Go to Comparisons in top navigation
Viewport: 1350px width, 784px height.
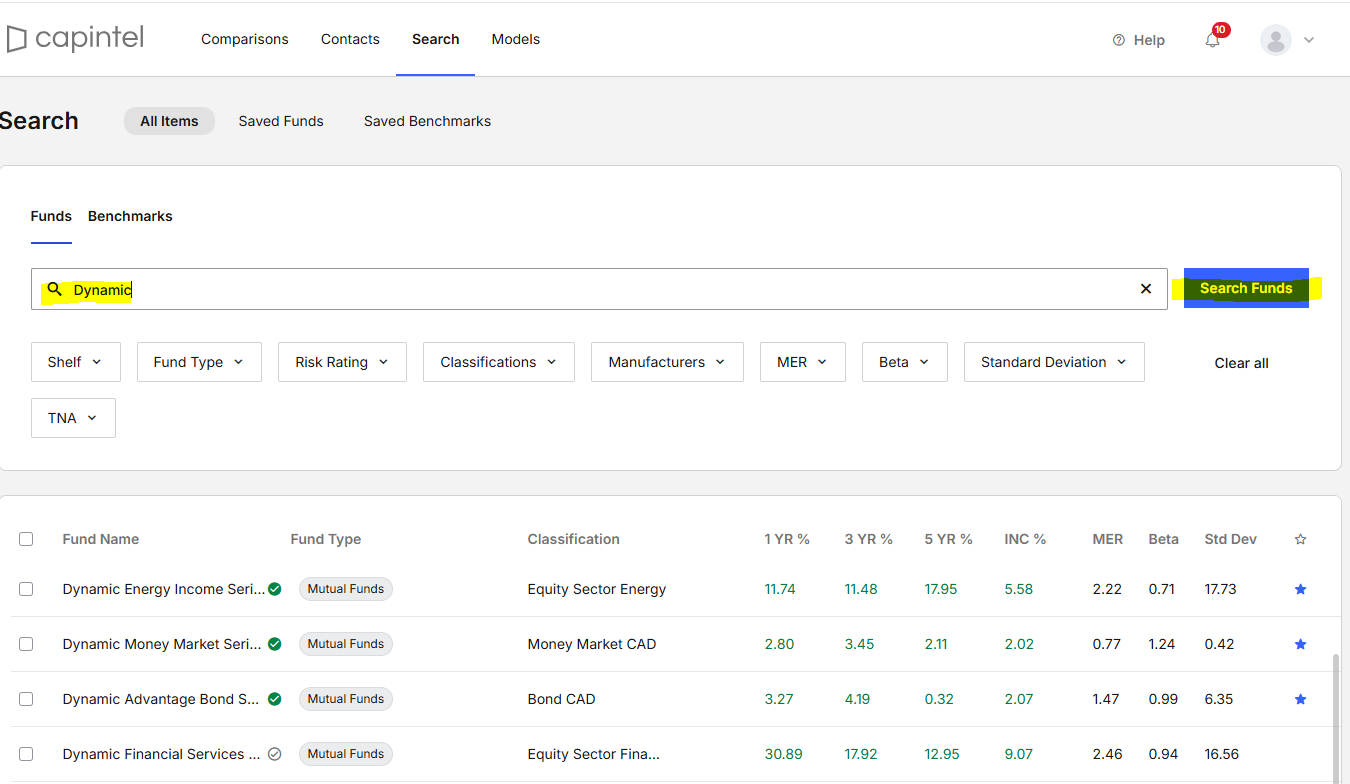click(245, 39)
